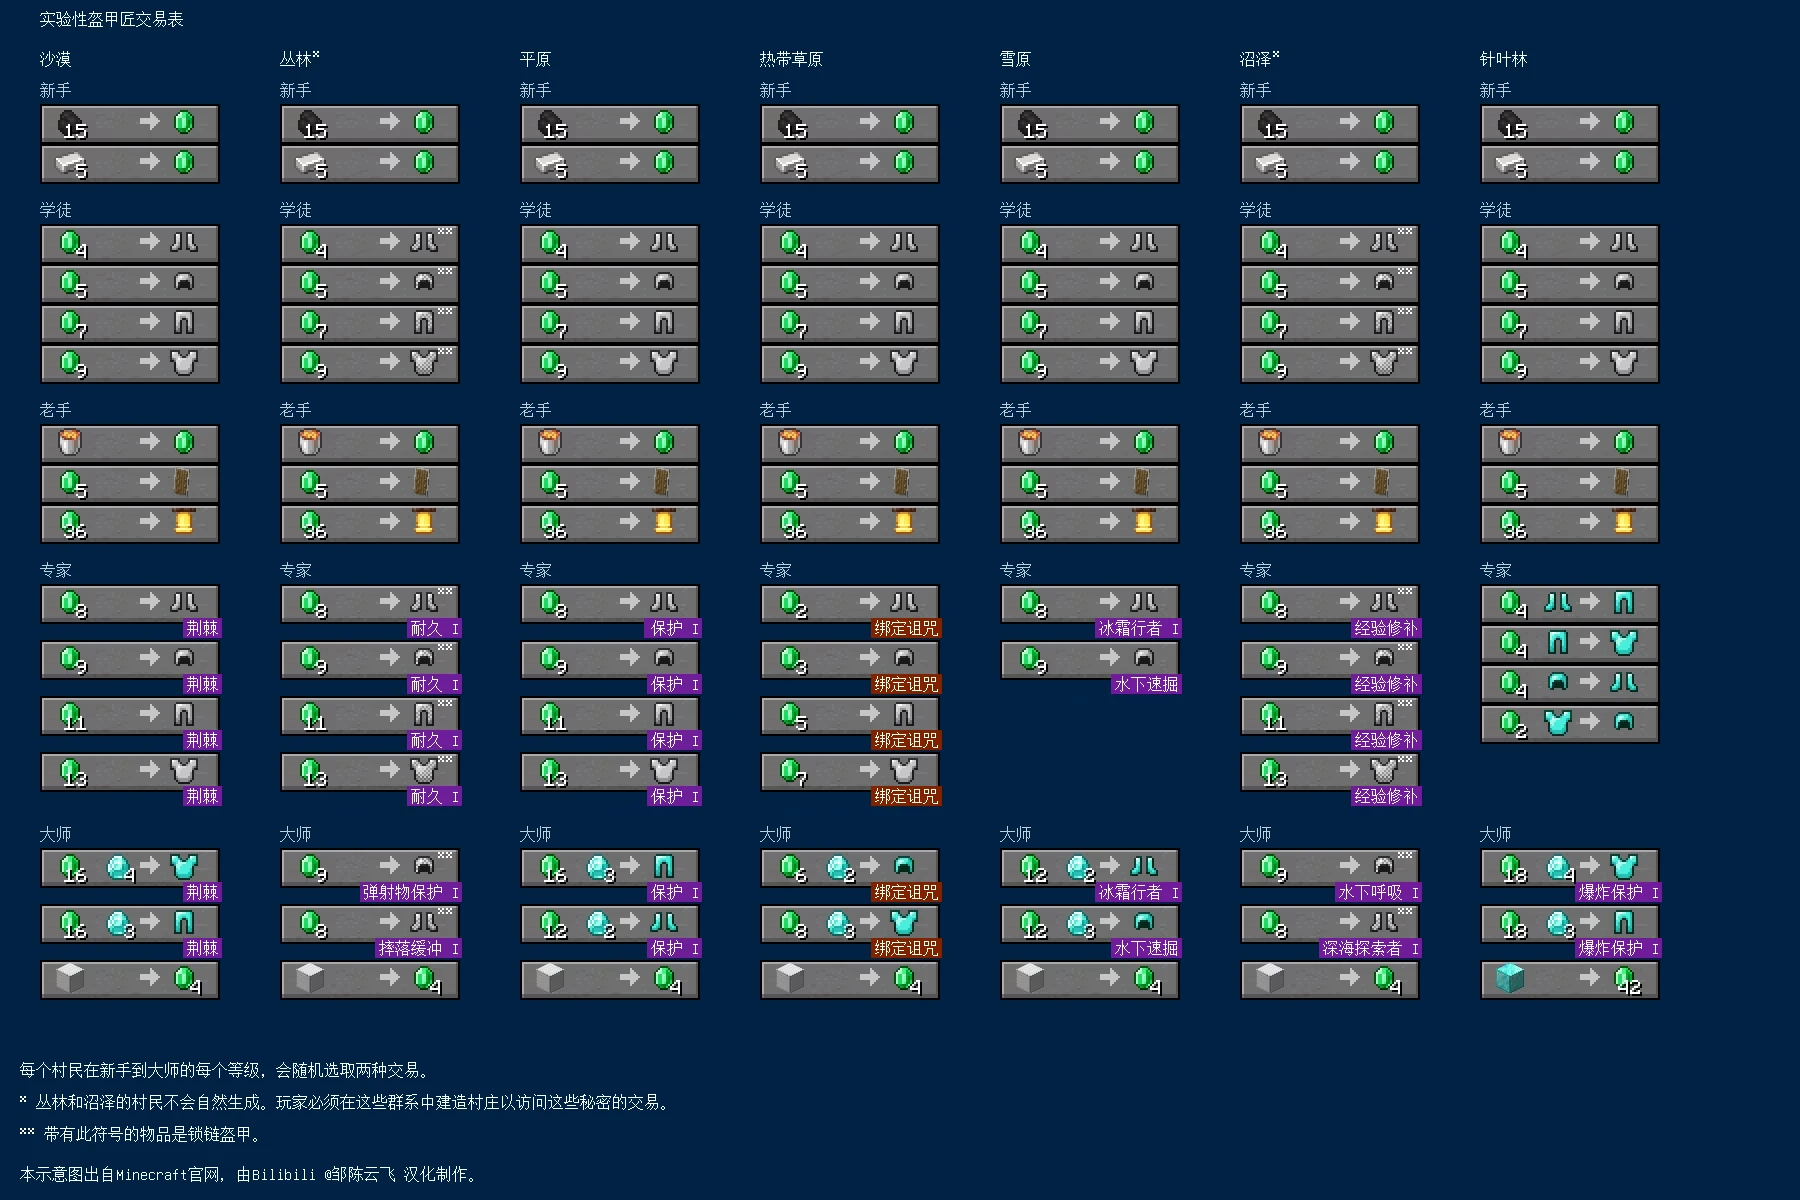
Task: Click the diamond helmet icon in 雪原 大师
Action: pyautogui.click(x=1144, y=922)
